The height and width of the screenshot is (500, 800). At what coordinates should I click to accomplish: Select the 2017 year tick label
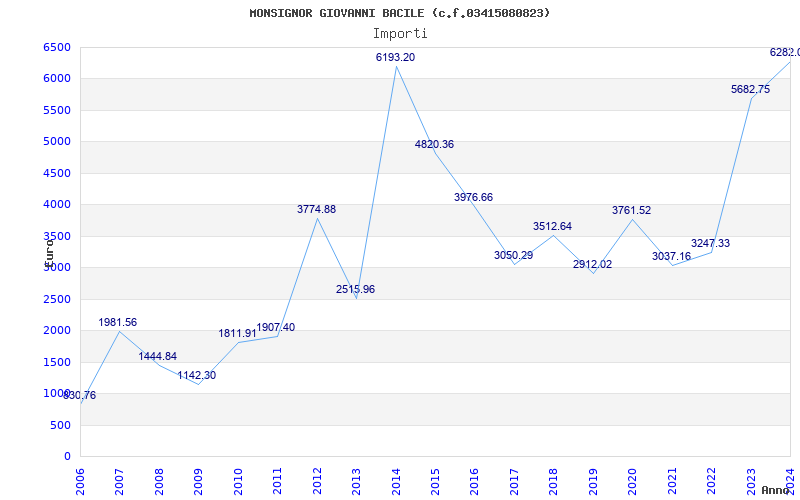[514, 482]
